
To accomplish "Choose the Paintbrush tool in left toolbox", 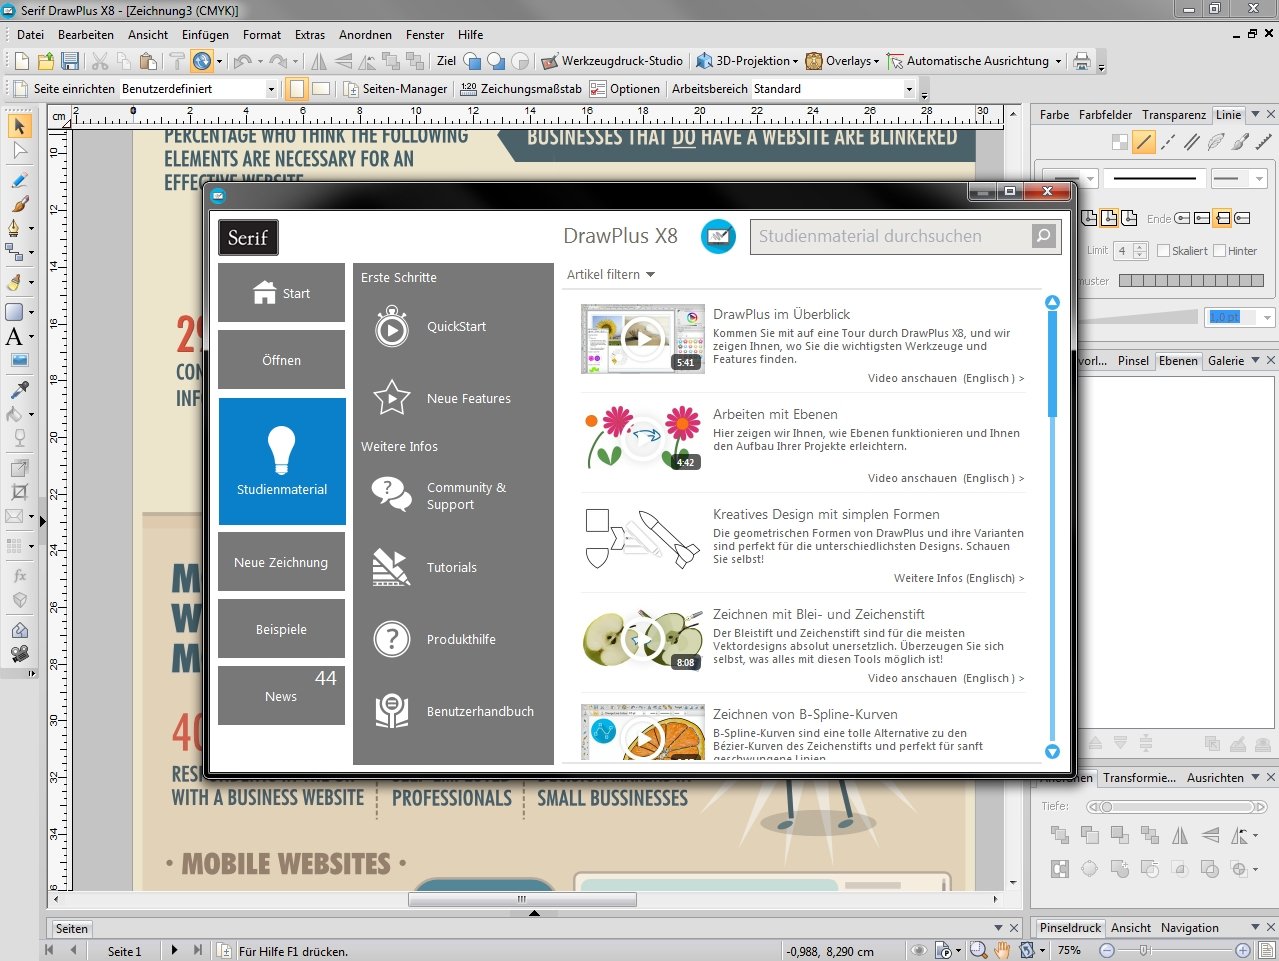I will (x=19, y=204).
